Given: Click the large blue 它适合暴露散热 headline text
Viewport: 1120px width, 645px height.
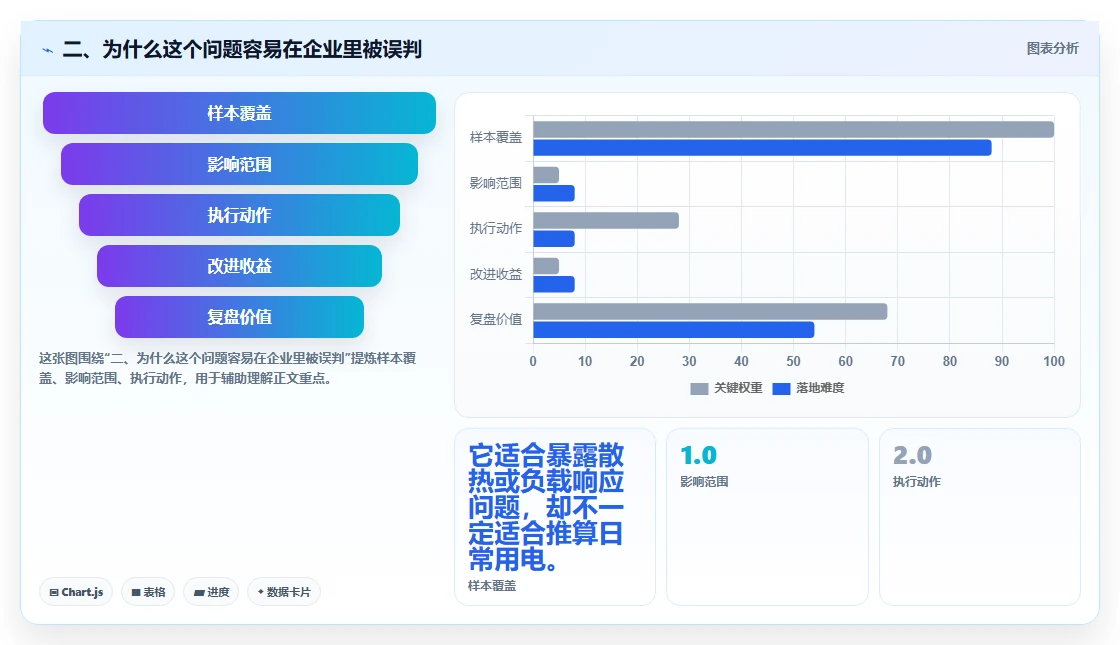Looking at the screenshot, I should point(546,507).
